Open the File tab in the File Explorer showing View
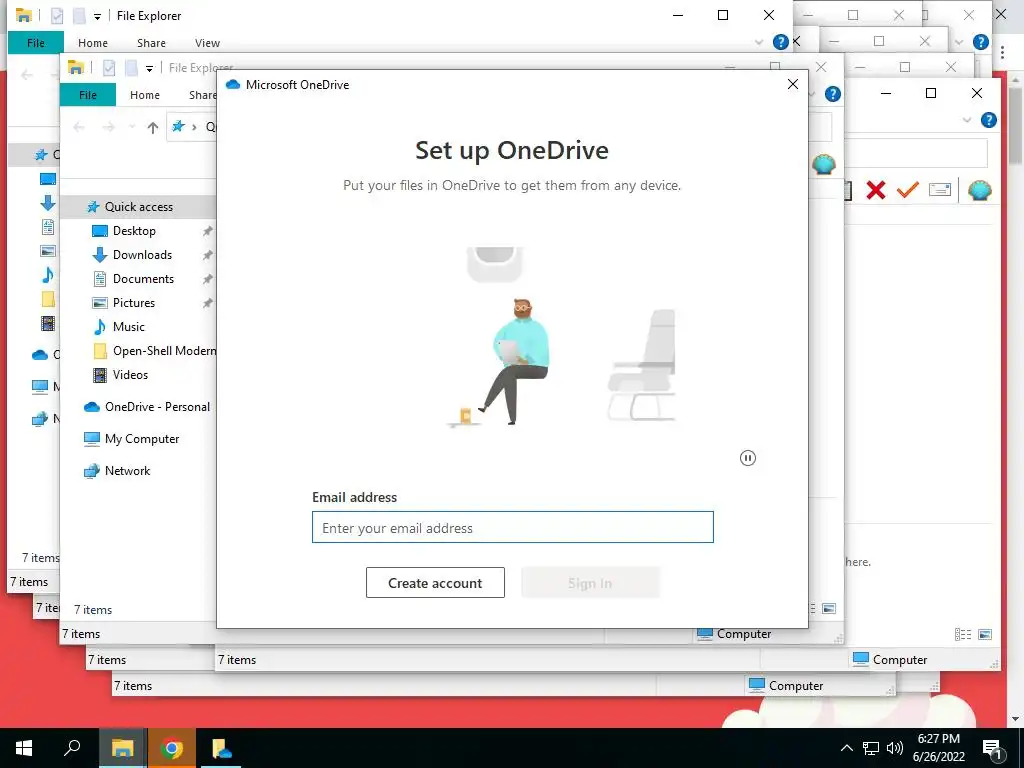 pyautogui.click(x=36, y=43)
